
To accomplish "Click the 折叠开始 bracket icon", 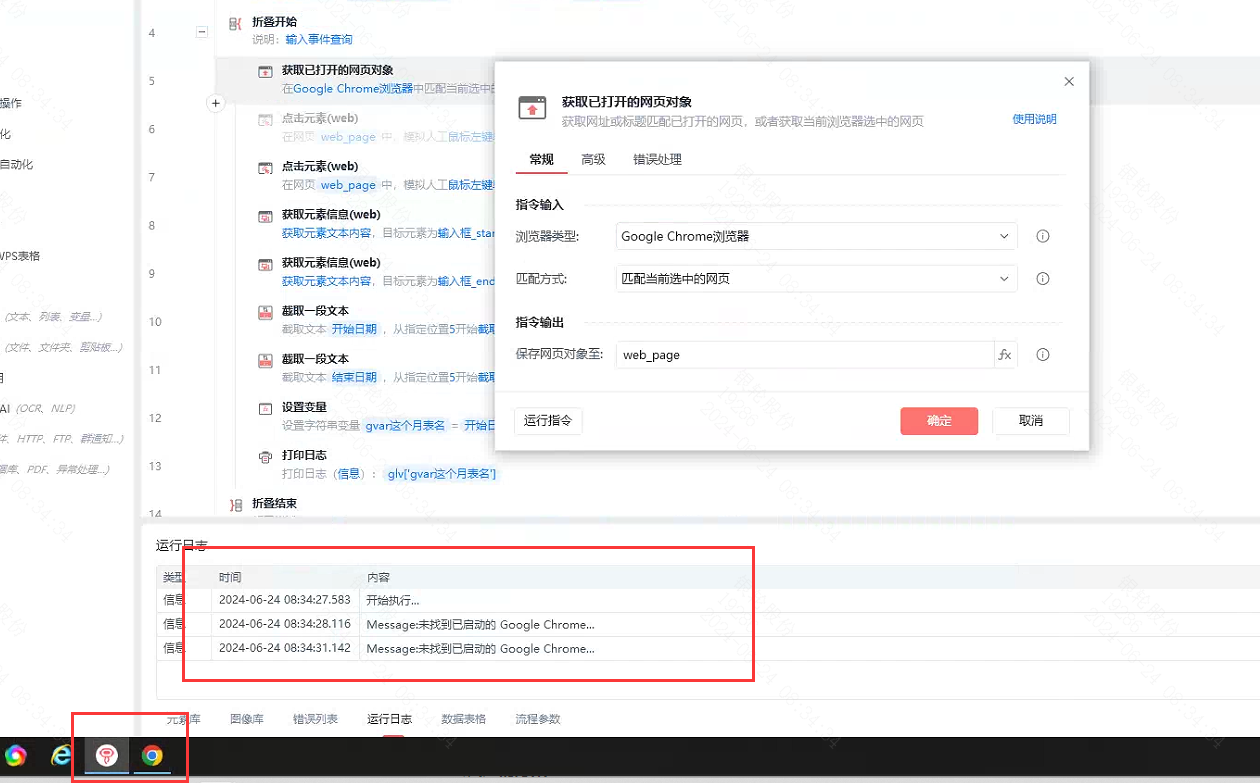I will (235, 23).
